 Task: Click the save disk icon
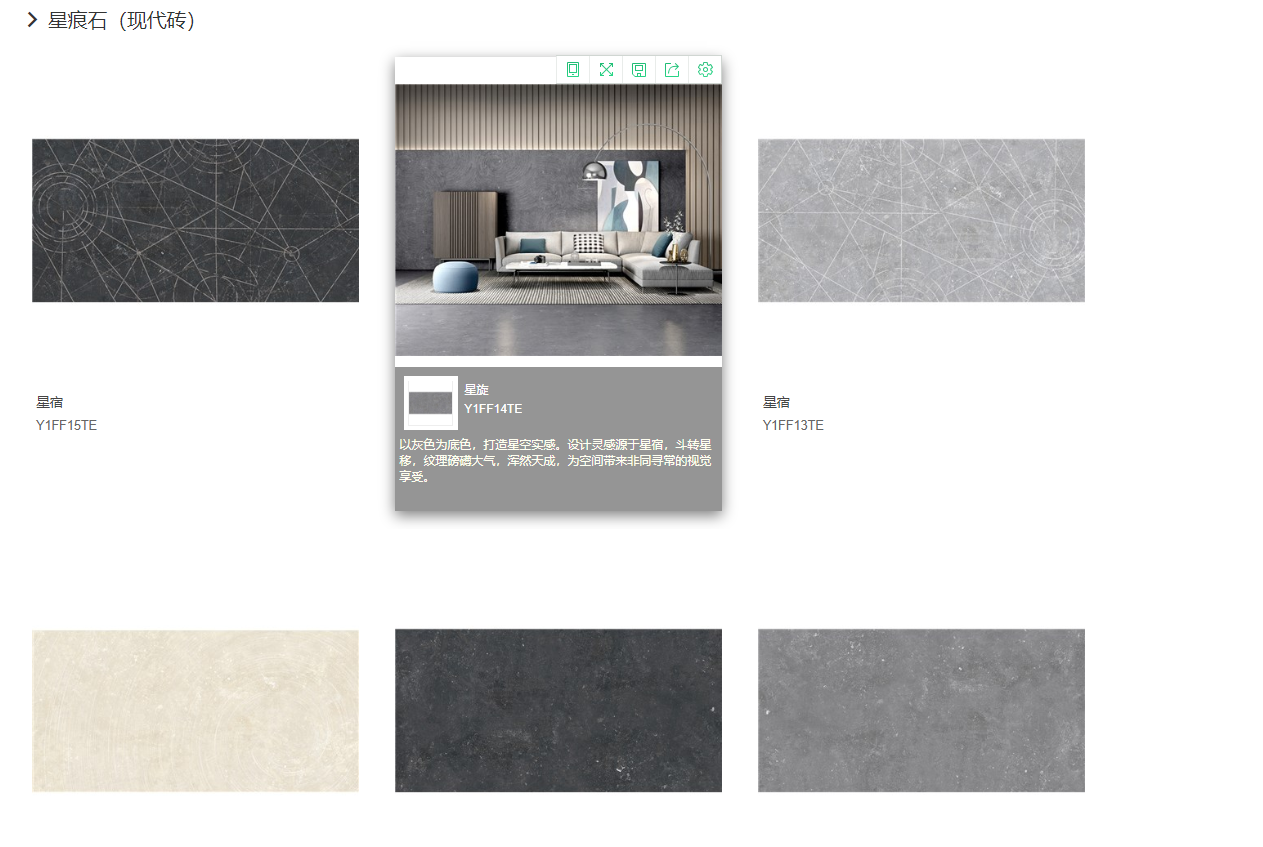[639, 70]
